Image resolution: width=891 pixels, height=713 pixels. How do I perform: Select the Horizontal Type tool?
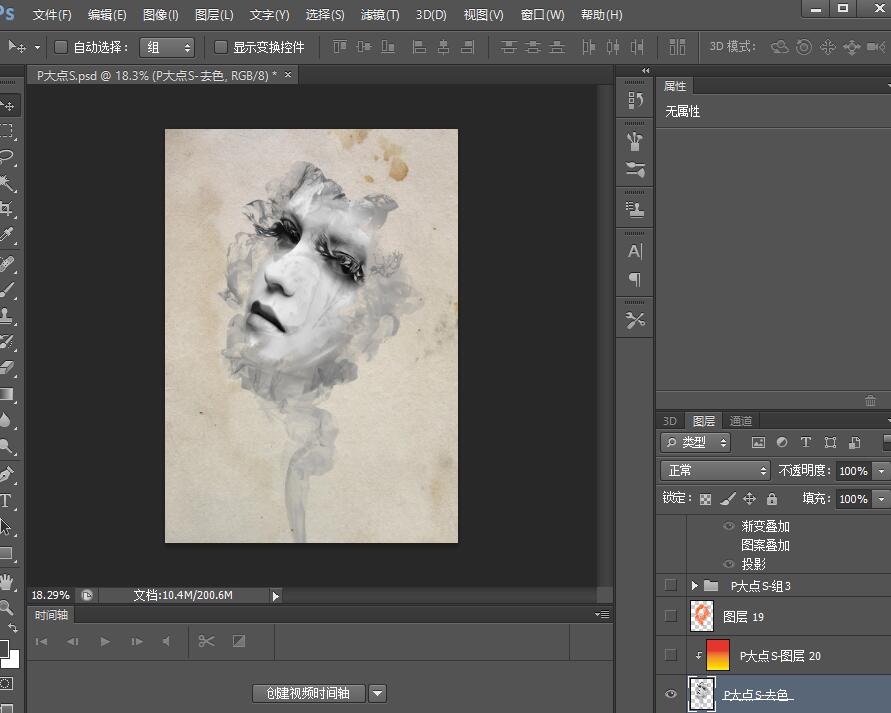(6, 500)
